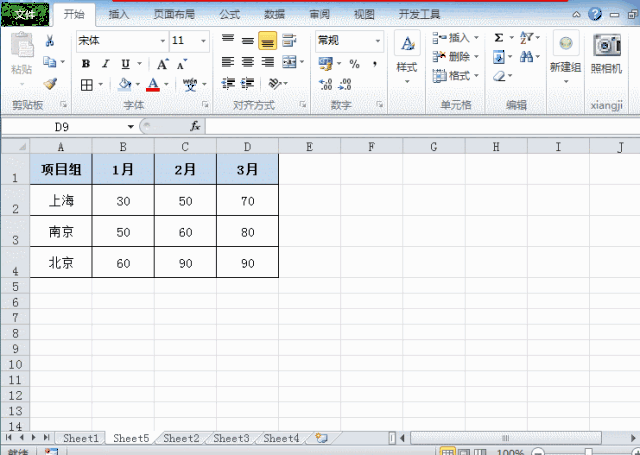Decrease font size with small A

(x=182, y=64)
